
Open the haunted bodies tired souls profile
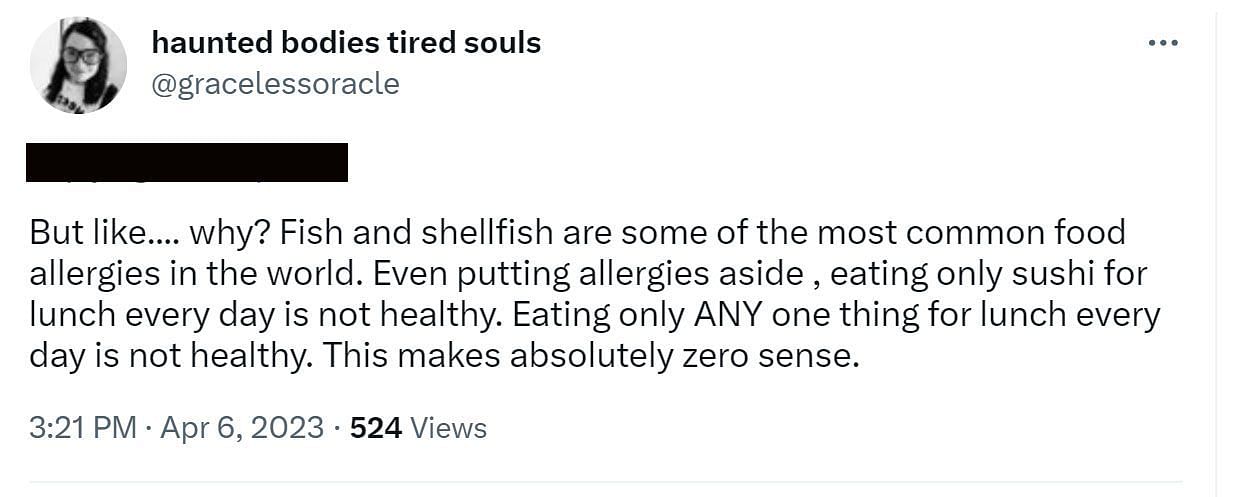346,43
